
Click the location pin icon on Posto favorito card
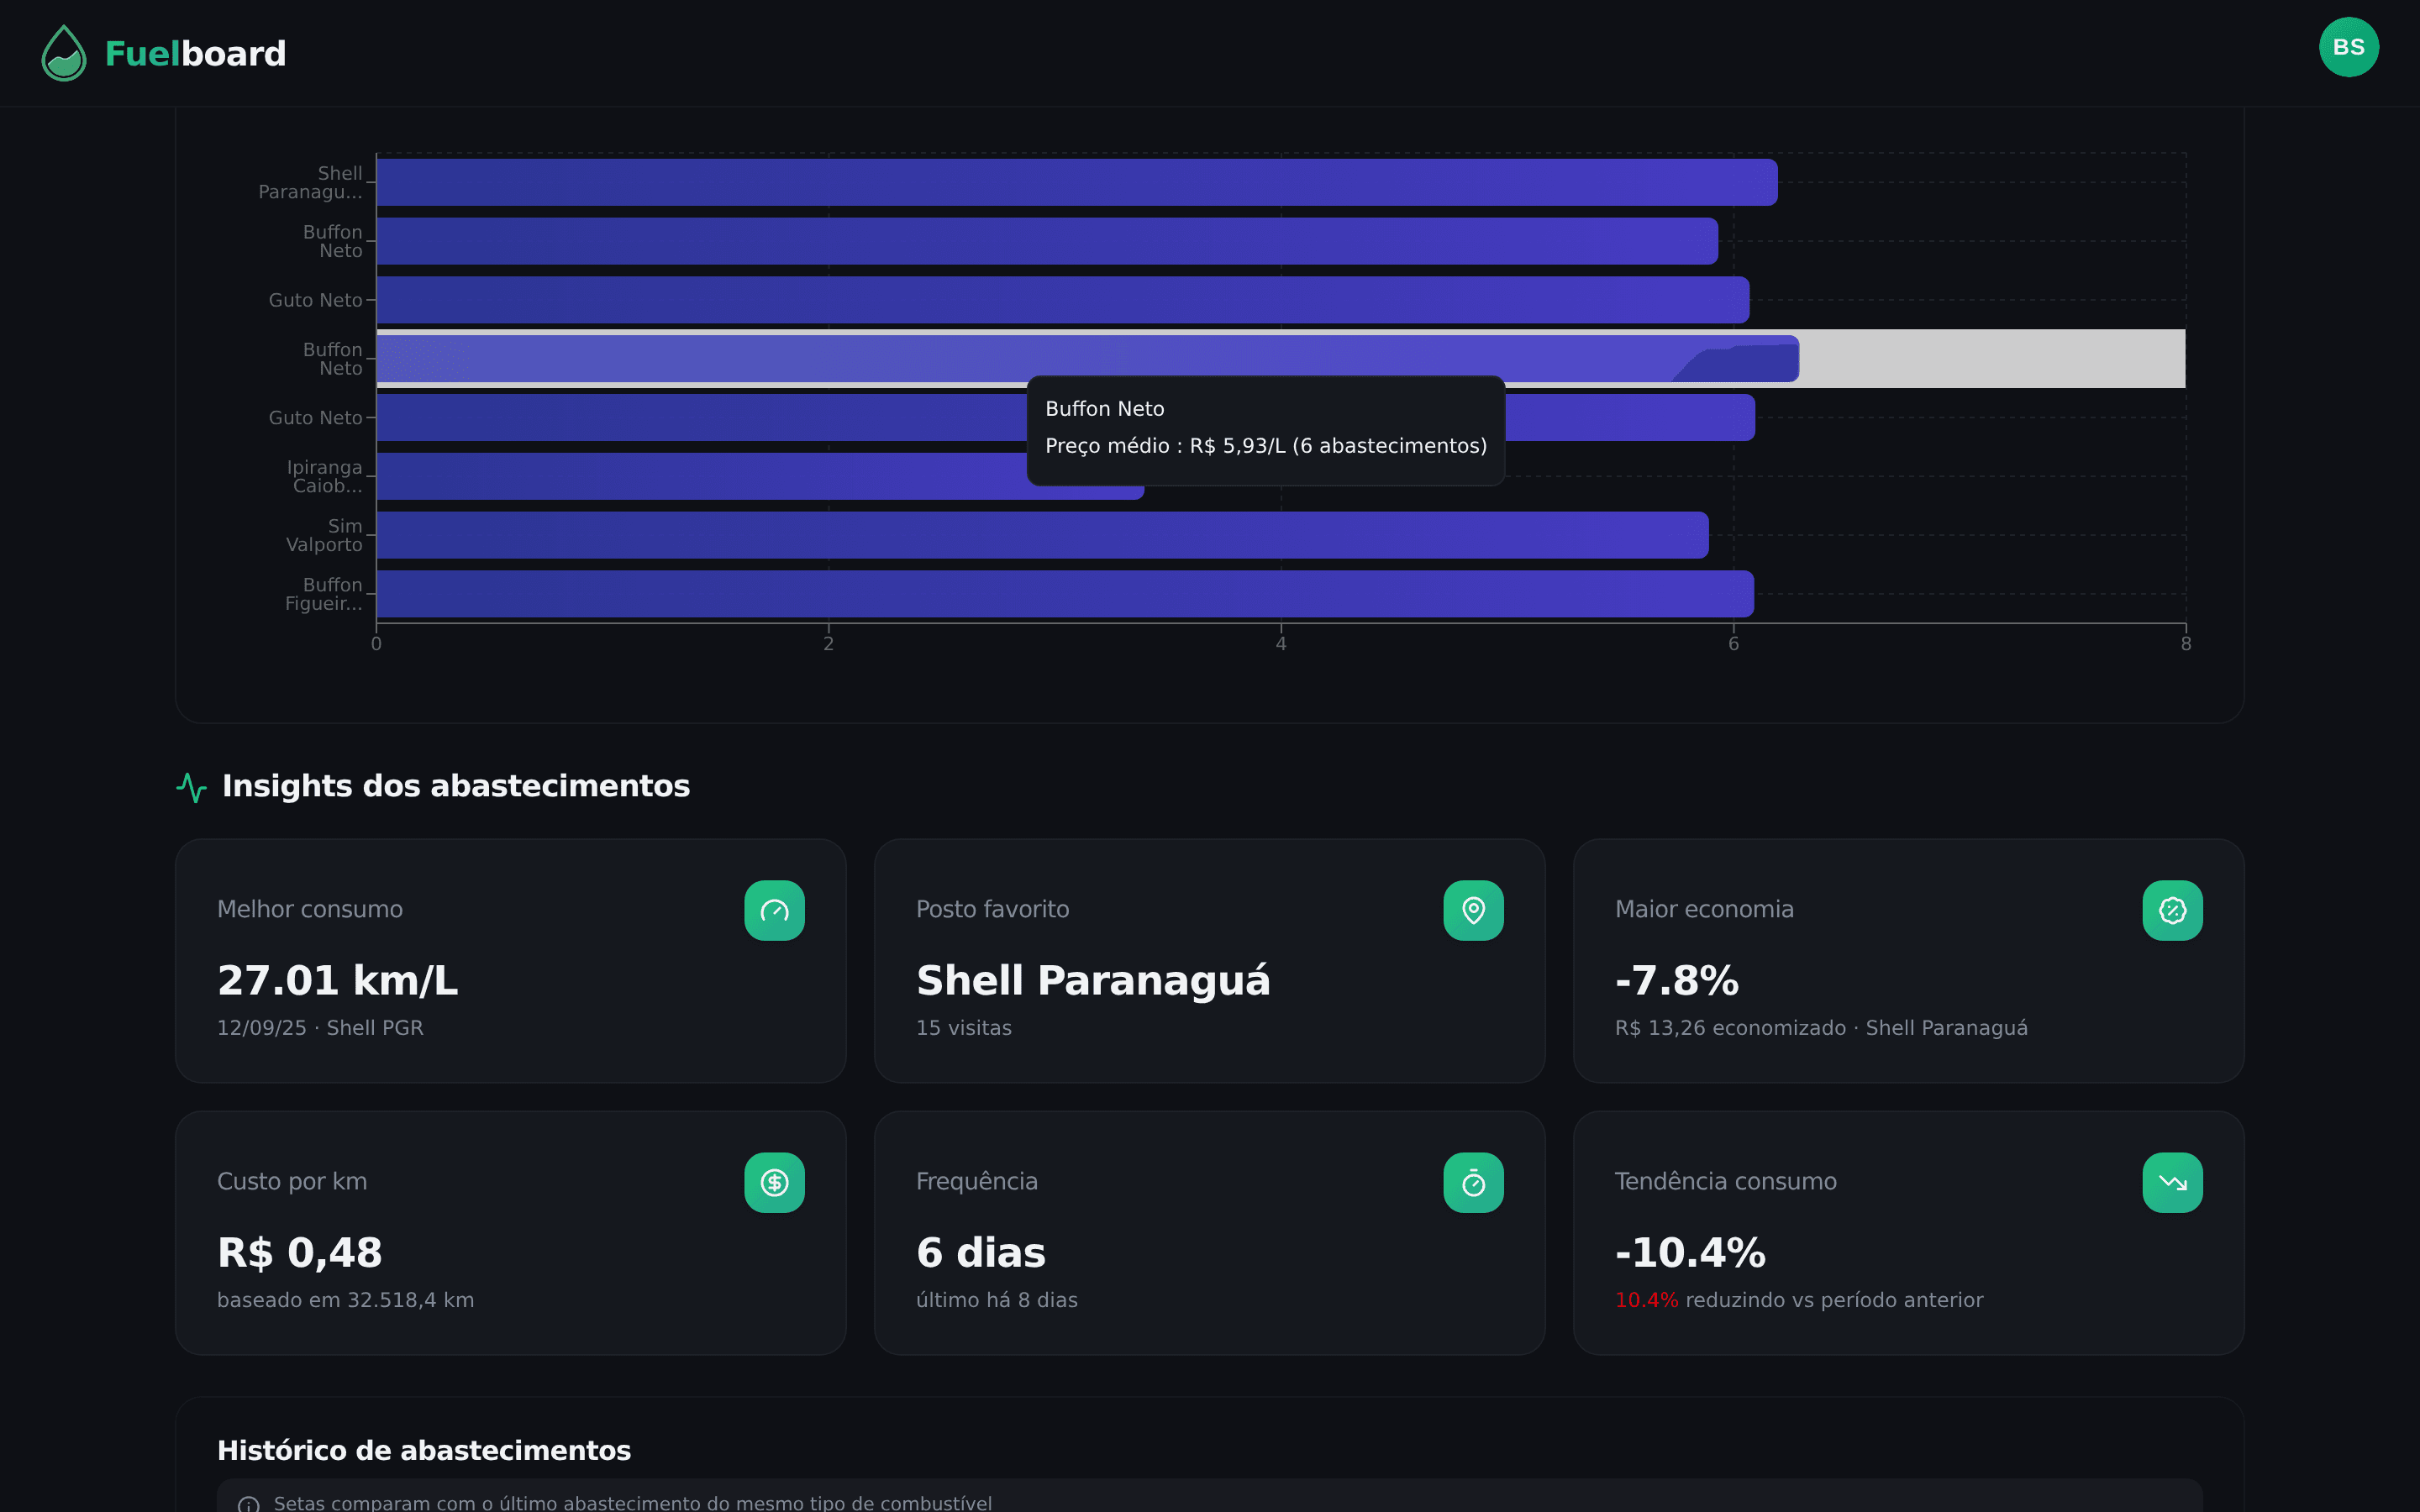point(1473,910)
